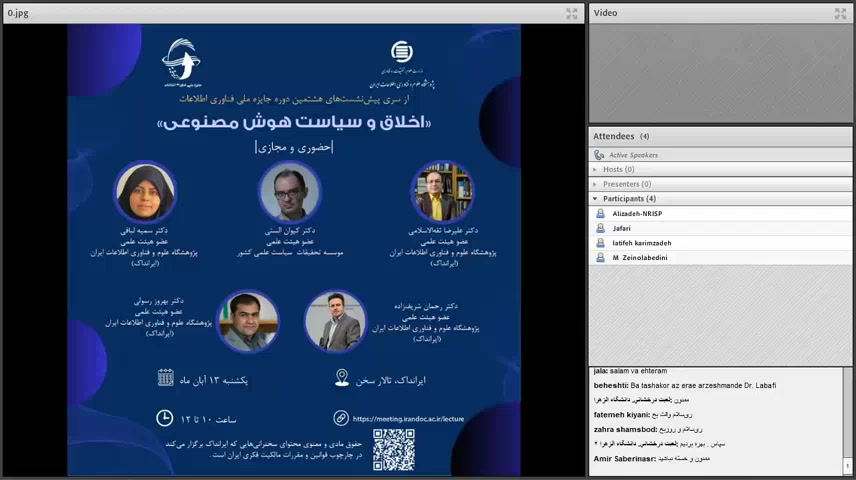Click the 'ساعت ۱۰ تا ۱۲' time text
This screenshot has height=480, width=856.
coord(209,419)
